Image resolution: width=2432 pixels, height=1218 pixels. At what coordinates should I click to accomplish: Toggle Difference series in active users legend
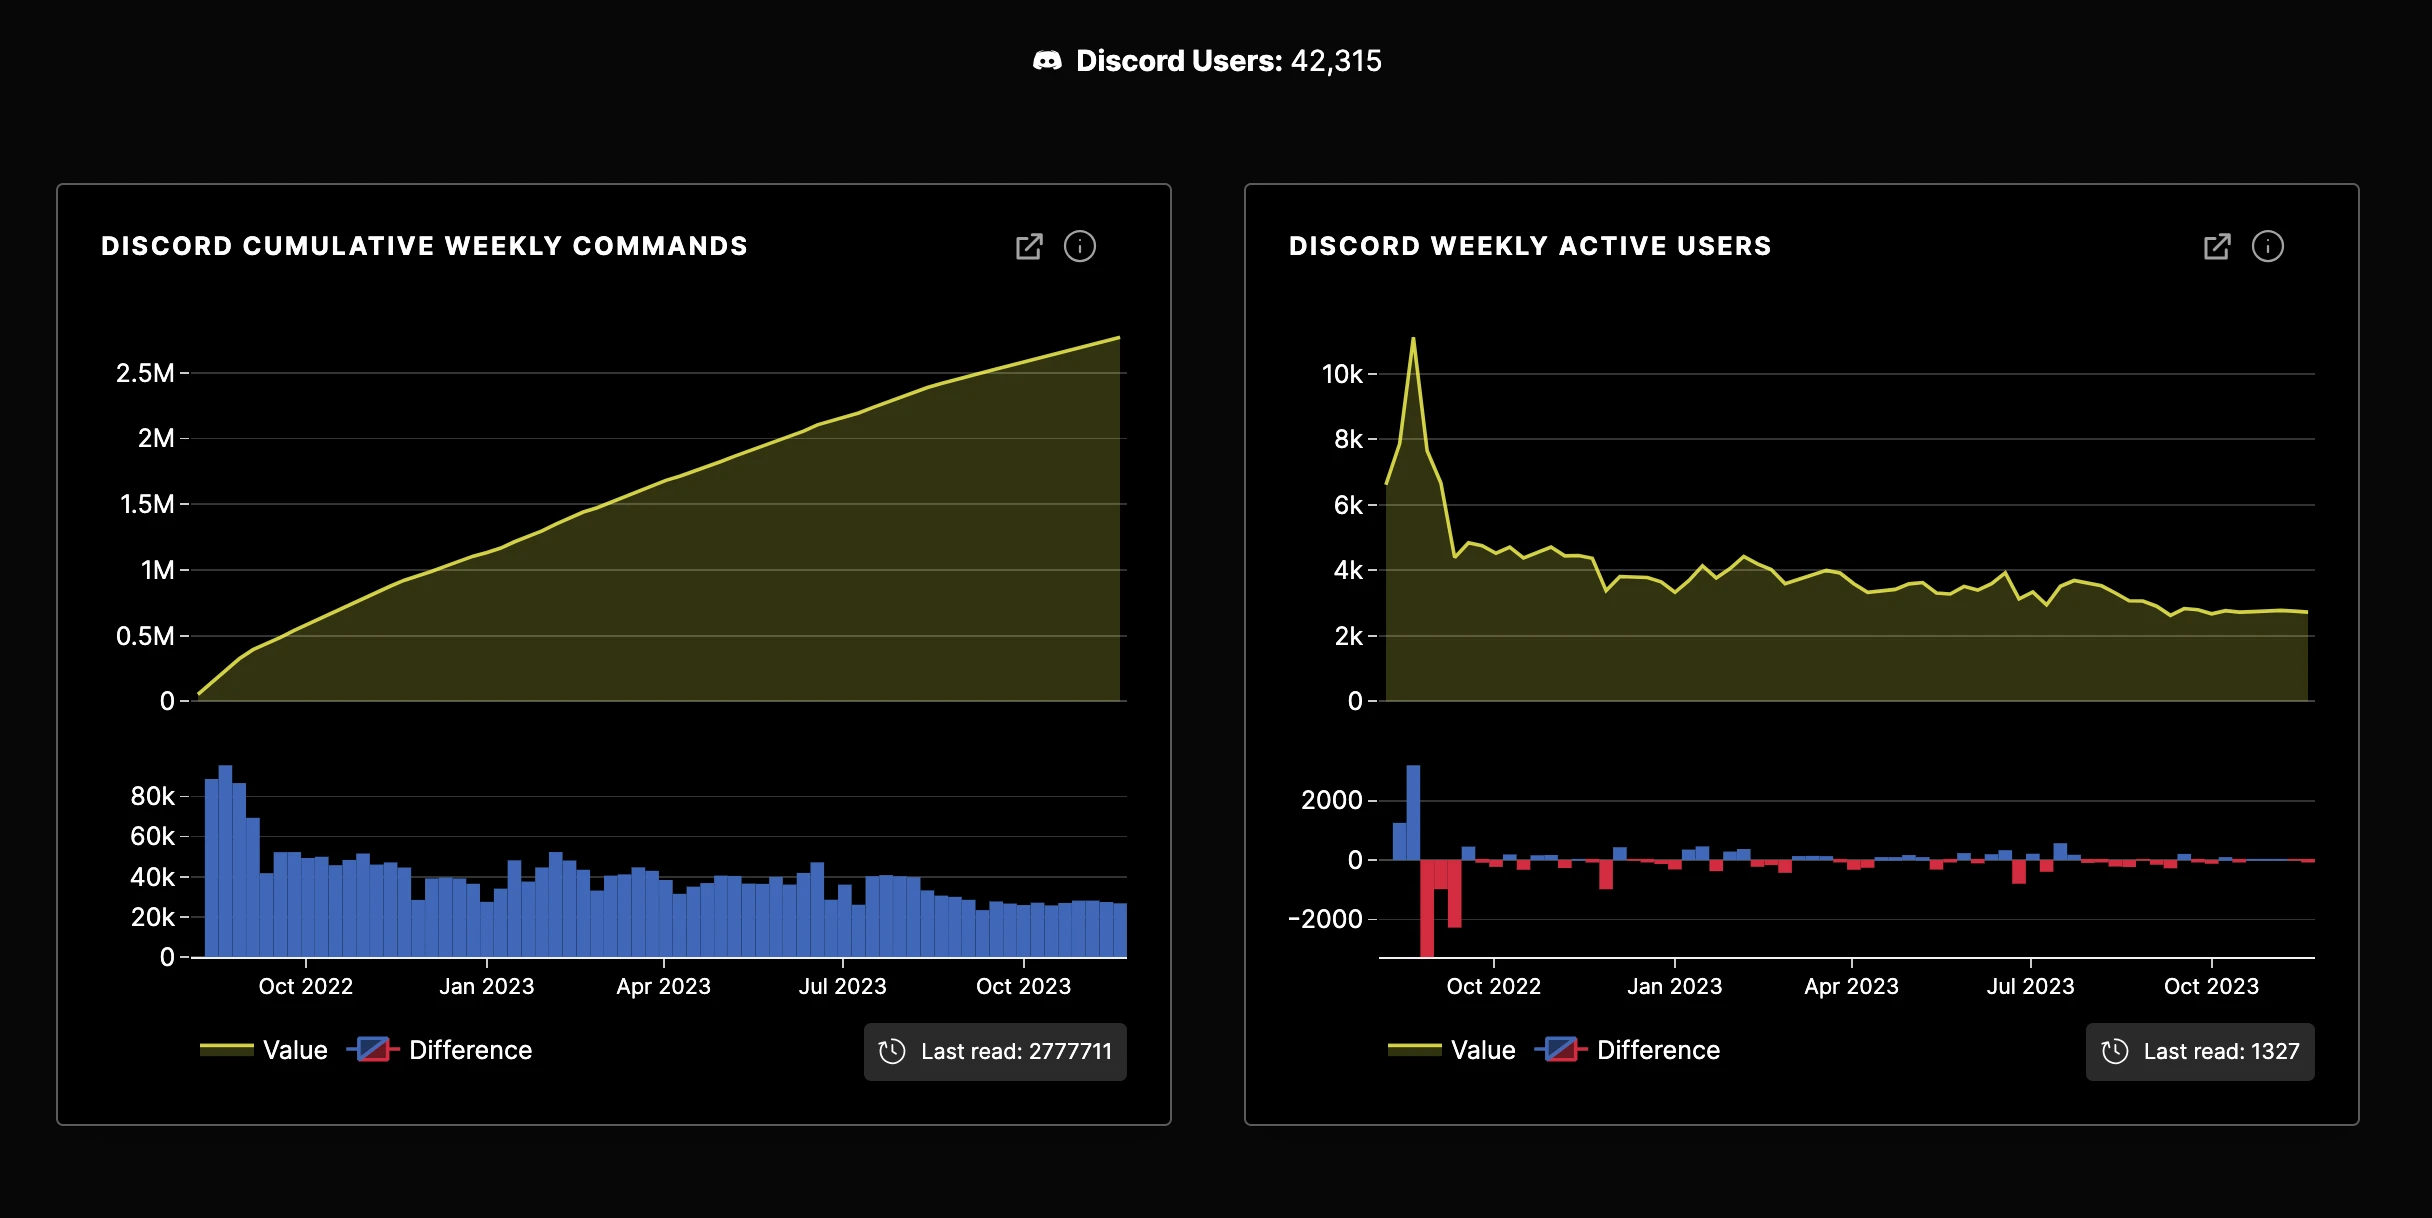[x=1658, y=1050]
